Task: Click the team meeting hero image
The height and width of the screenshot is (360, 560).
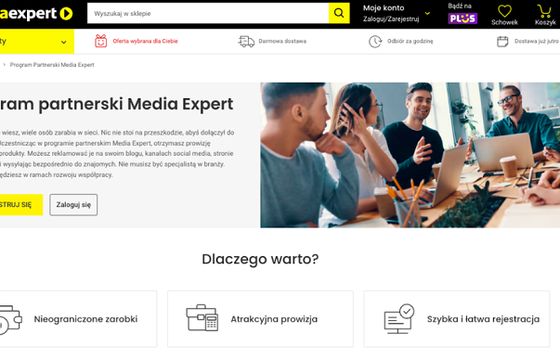Action: 410,155
